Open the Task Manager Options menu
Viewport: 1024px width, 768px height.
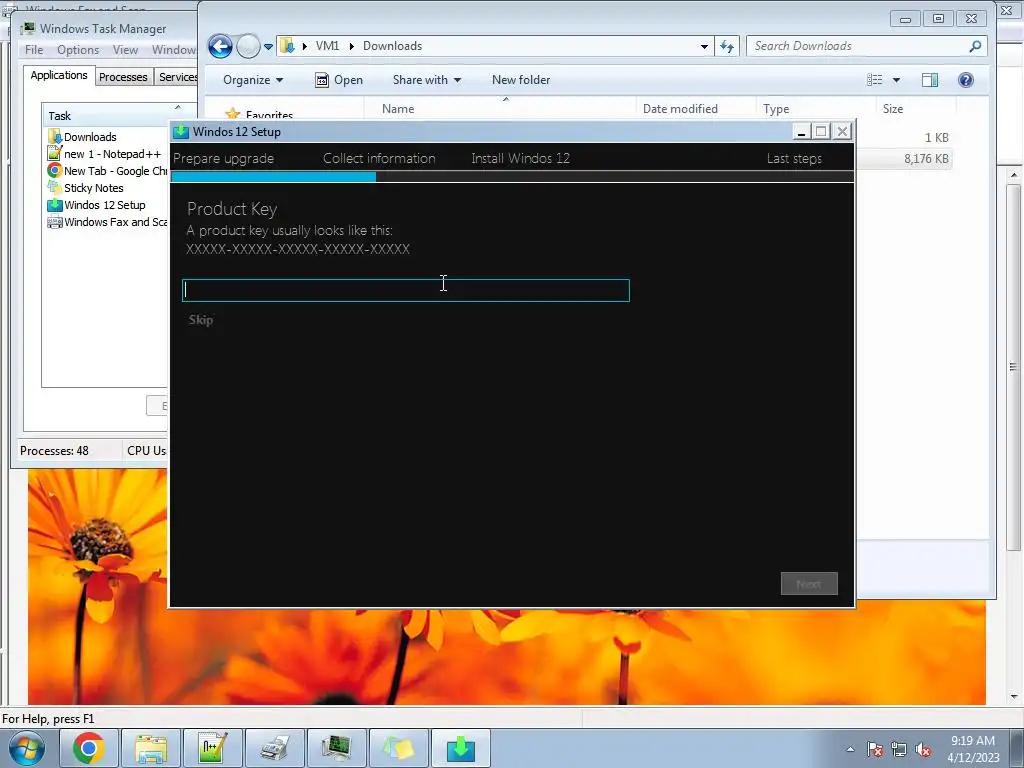click(78, 50)
